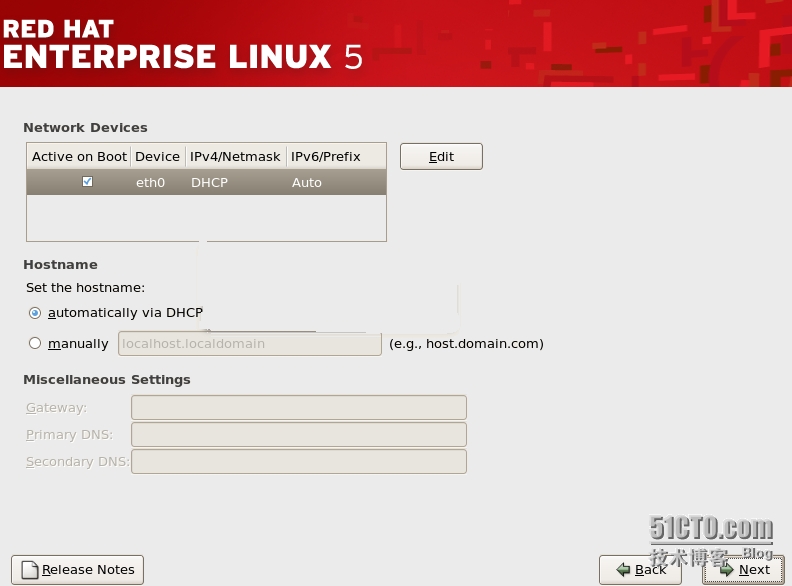The image size is (792, 586).
Task: Click the Auto IPv6 cell
Action: click(x=307, y=182)
